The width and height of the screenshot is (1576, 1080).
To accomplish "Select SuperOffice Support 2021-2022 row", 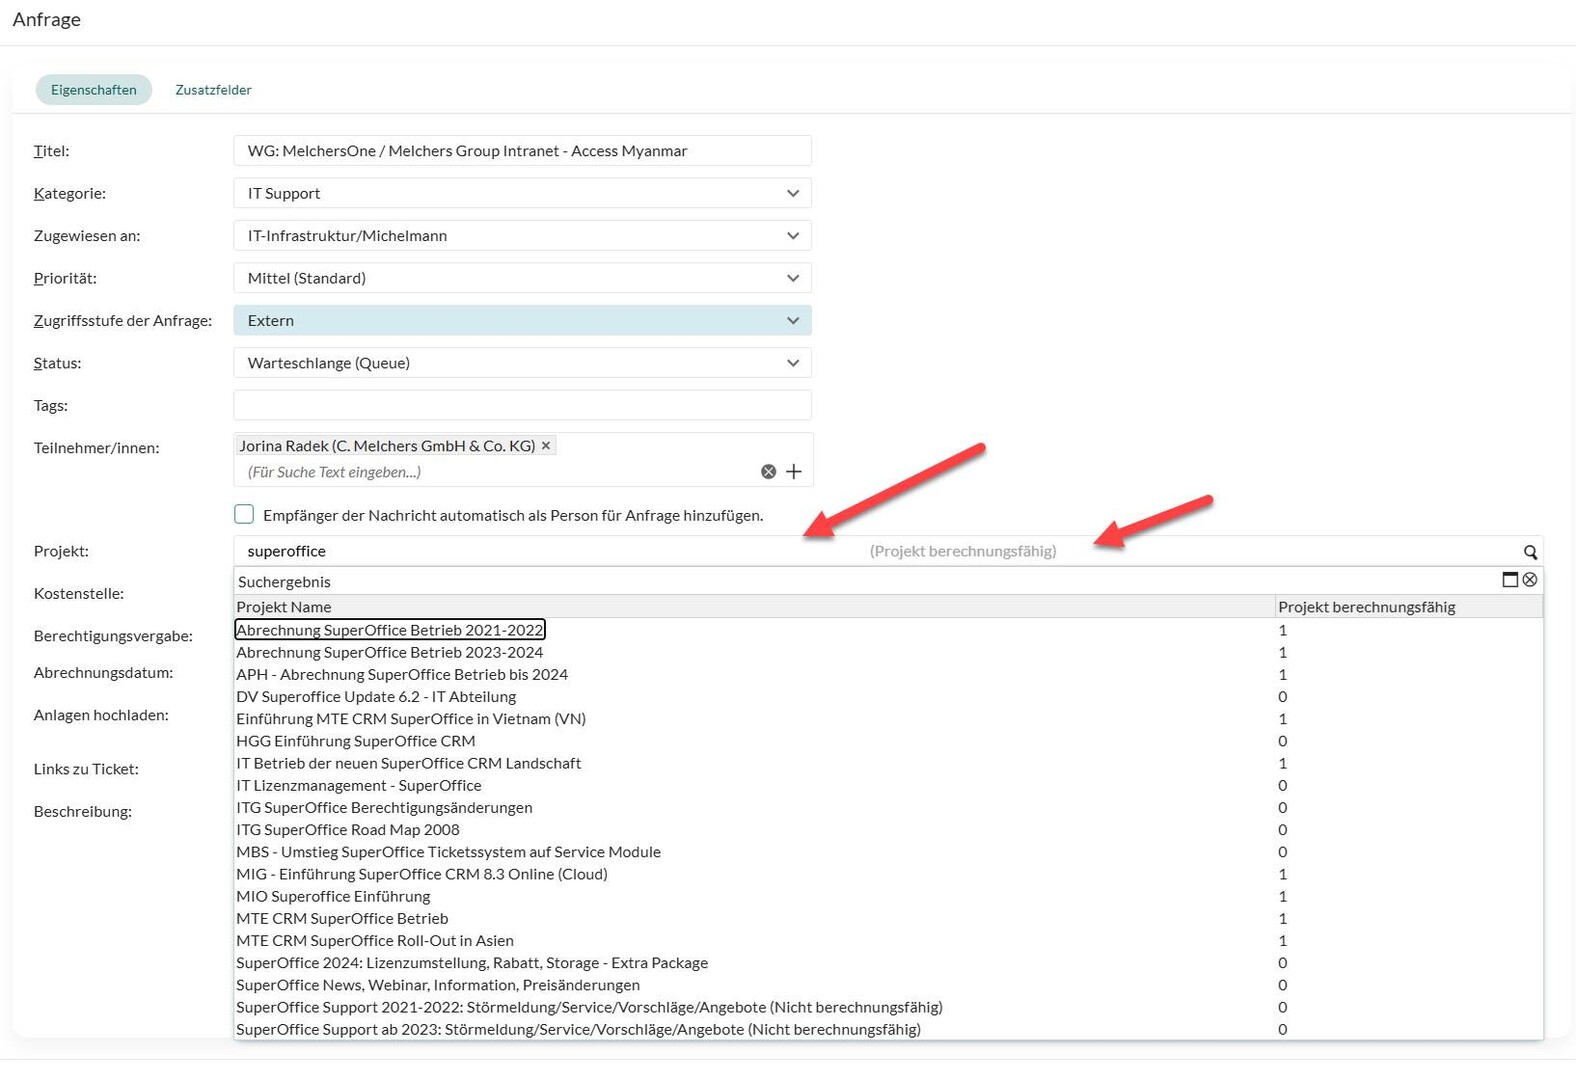I will [x=888, y=1007].
